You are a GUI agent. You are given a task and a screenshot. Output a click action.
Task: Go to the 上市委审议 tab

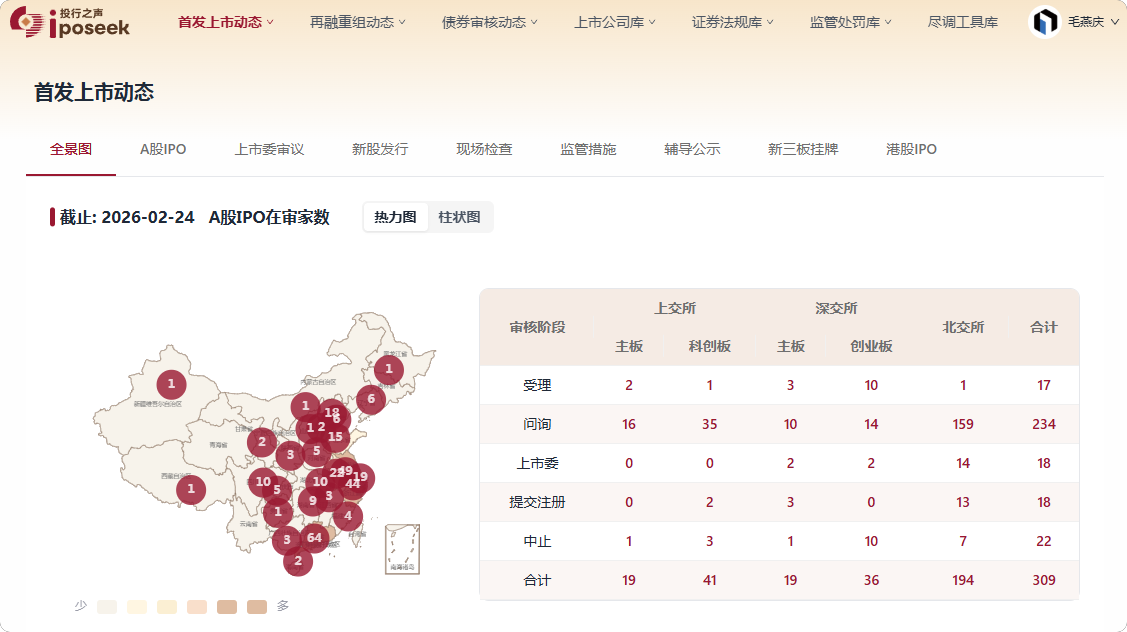click(269, 149)
